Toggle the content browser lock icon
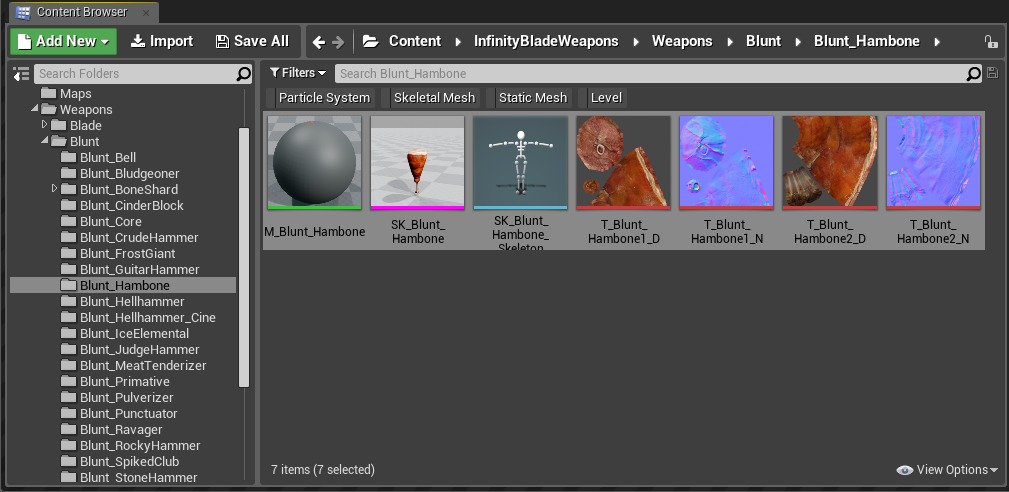This screenshot has height=492, width=1009. (991, 42)
